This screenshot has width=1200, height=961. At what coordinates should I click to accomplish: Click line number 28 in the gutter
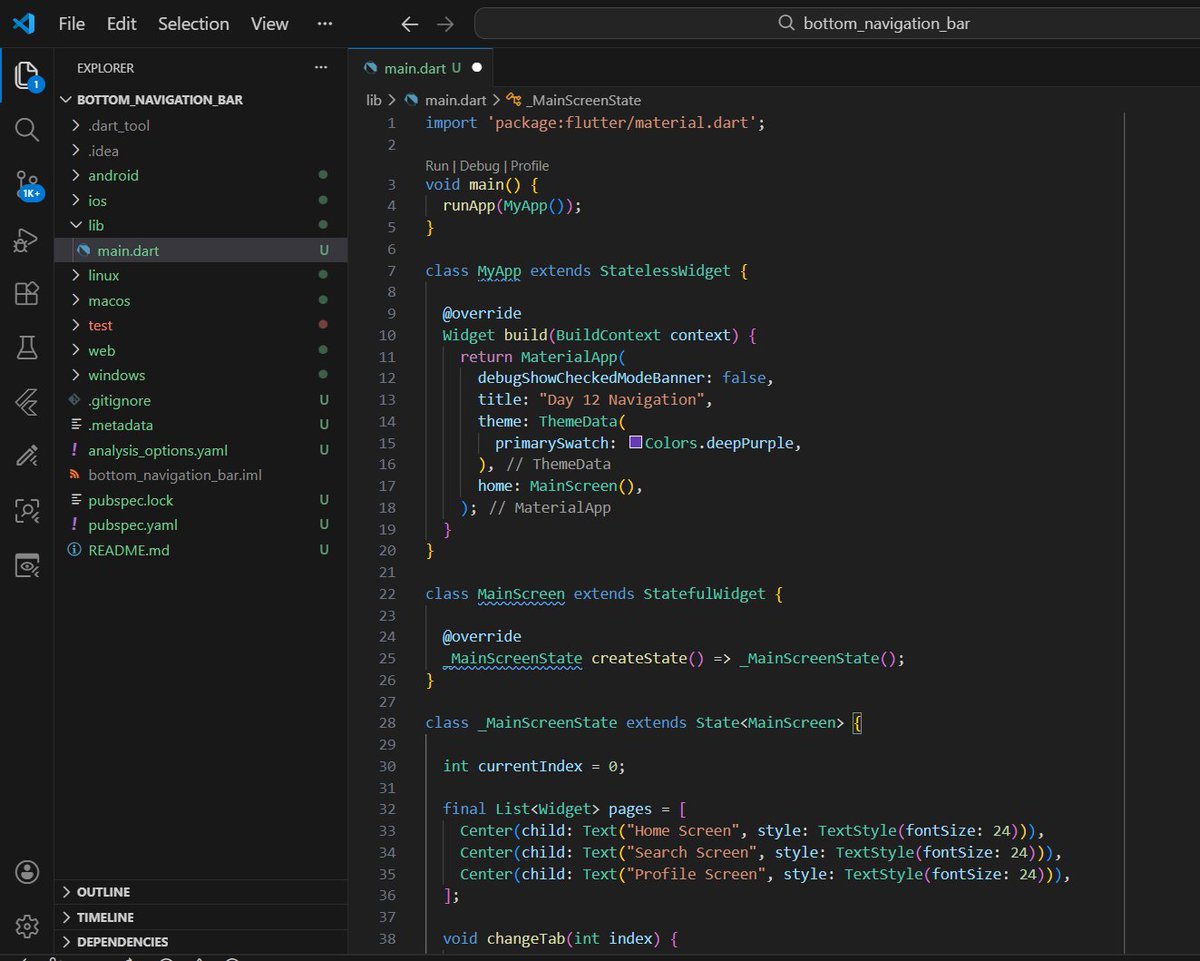[x=388, y=723]
